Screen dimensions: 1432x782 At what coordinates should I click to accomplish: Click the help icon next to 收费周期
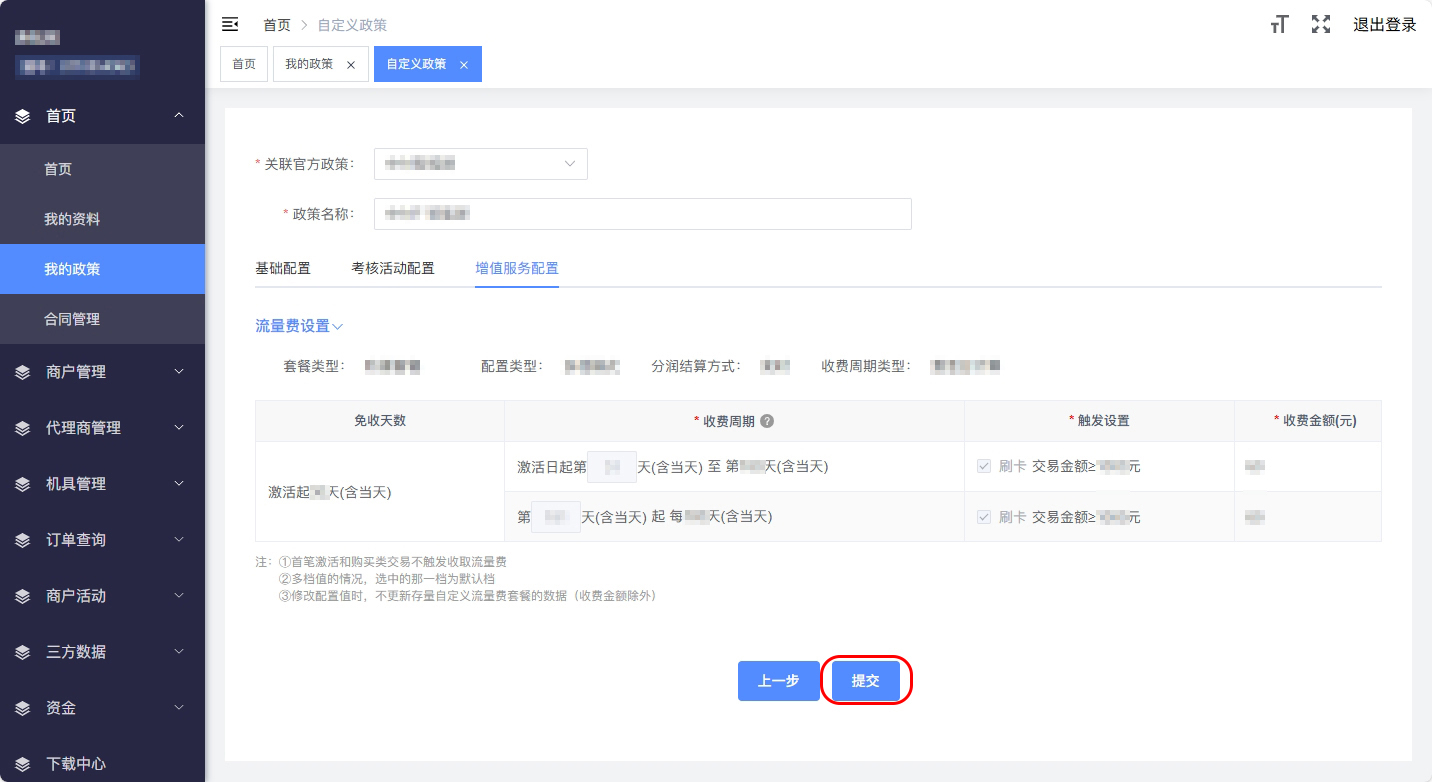[767, 421]
